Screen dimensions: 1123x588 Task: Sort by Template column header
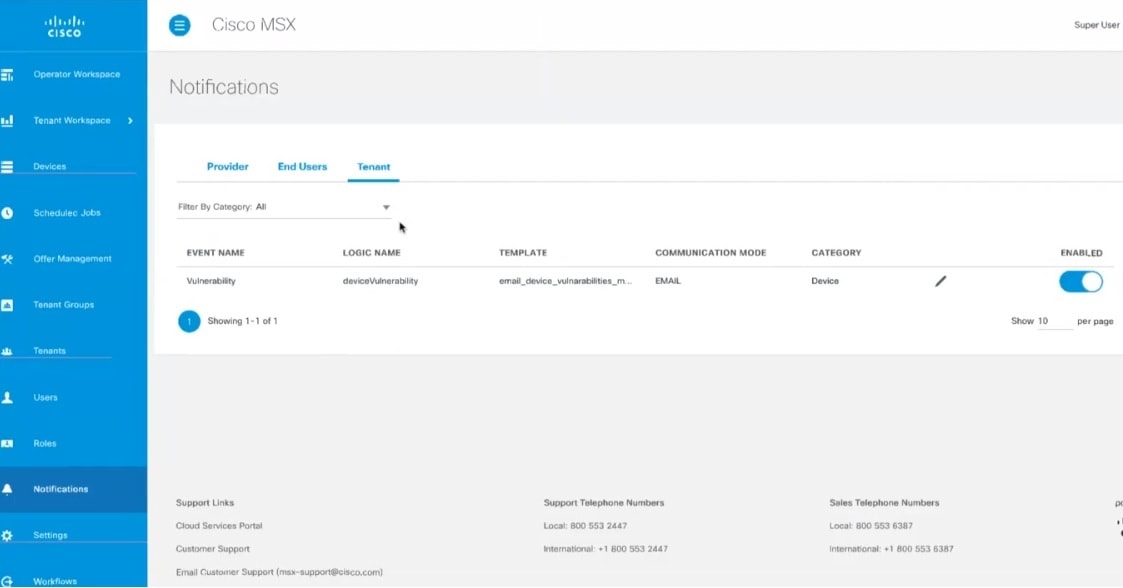pos(523,253)
